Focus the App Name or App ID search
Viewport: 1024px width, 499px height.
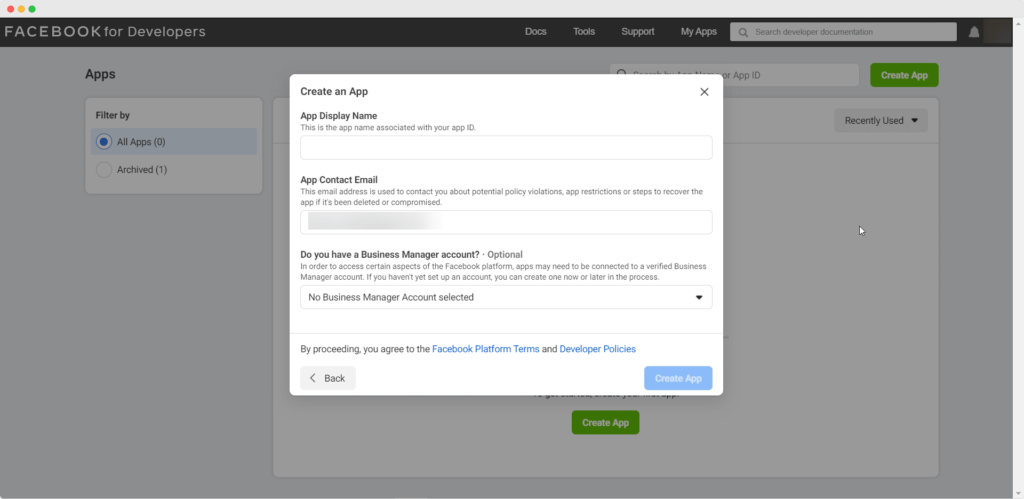coord(734,75)
